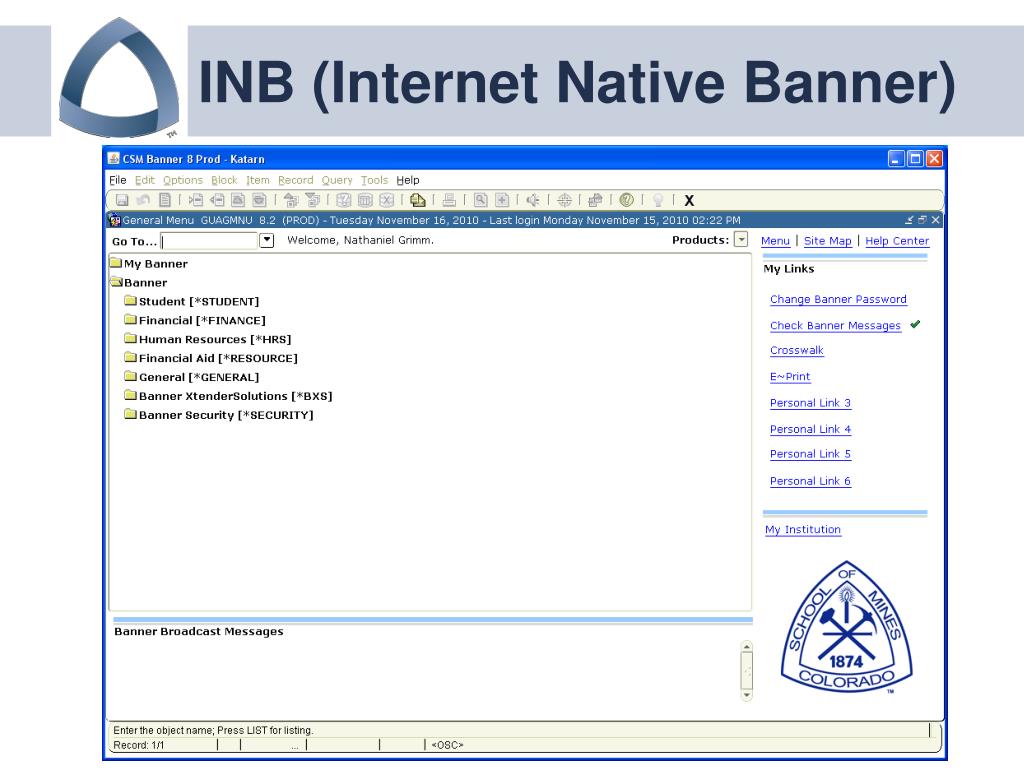Click the Previous Record icon
The width and height of the screenshot is (1024, 768).
[x=238, y=200]
